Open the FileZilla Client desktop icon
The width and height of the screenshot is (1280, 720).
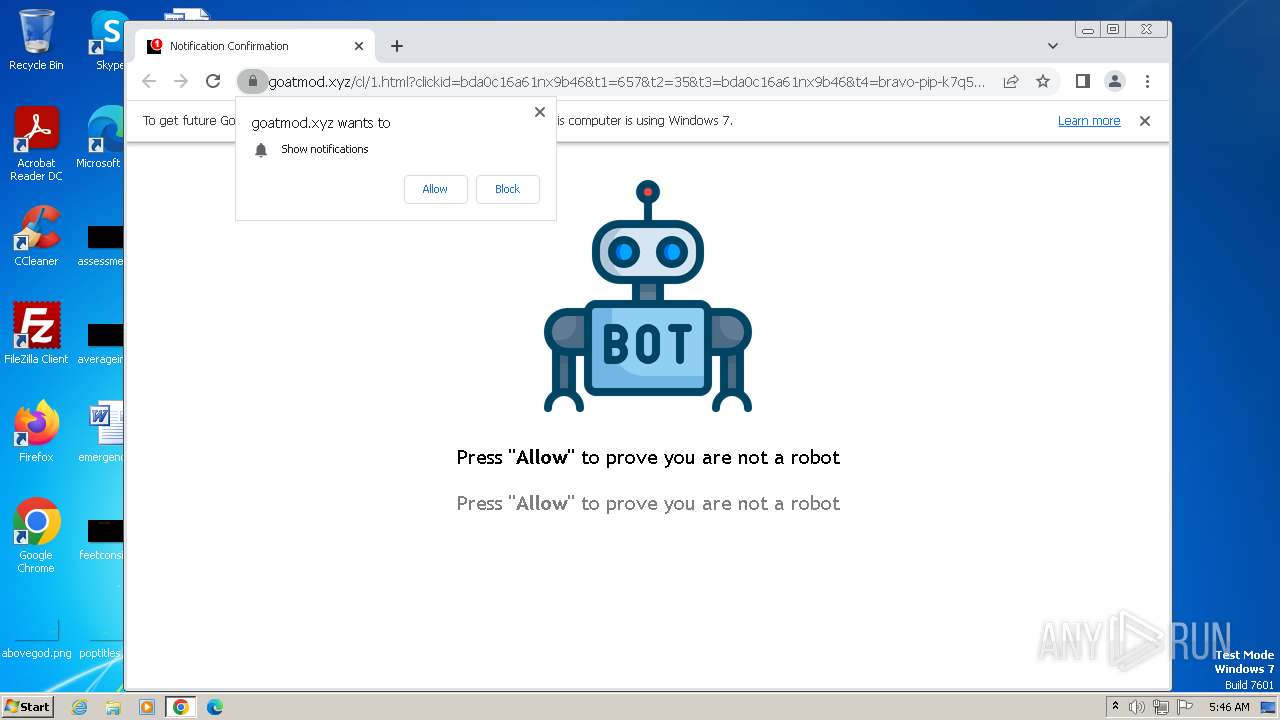(36, 334)
